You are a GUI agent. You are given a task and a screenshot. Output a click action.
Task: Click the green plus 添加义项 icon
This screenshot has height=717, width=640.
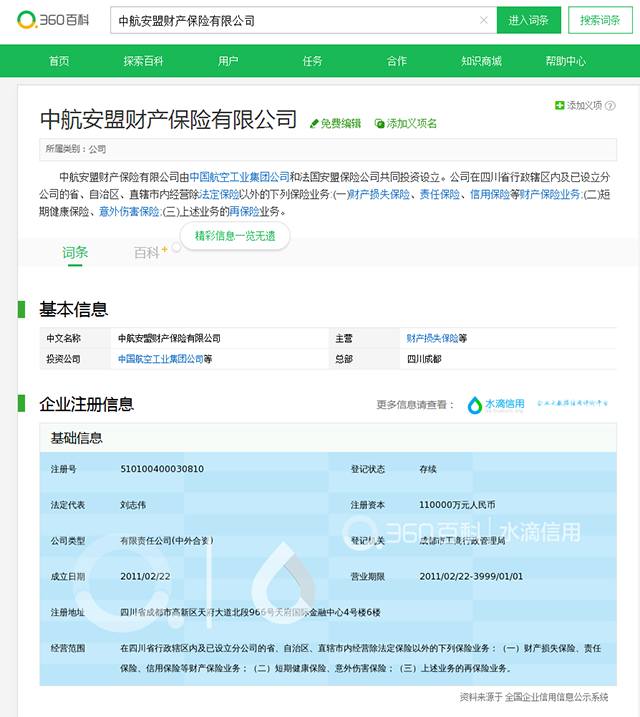(x=560, y=106)
